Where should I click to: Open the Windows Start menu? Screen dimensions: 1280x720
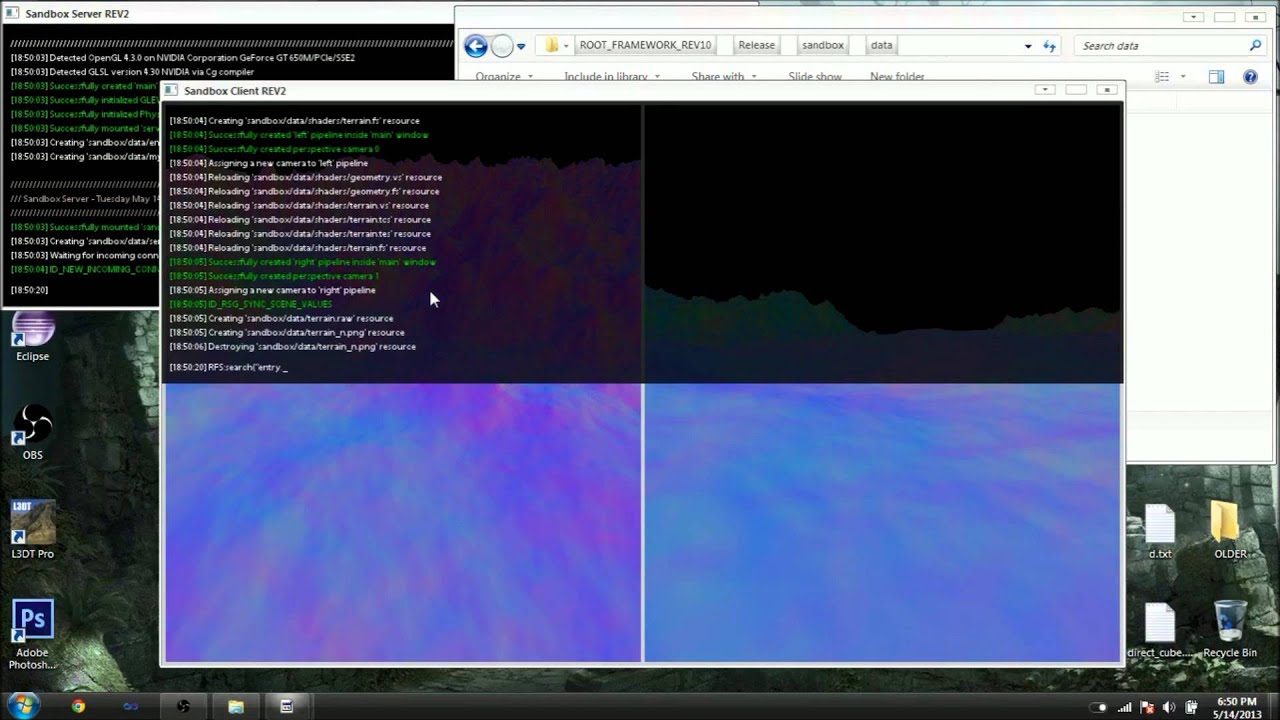click(x=24, y=706)
